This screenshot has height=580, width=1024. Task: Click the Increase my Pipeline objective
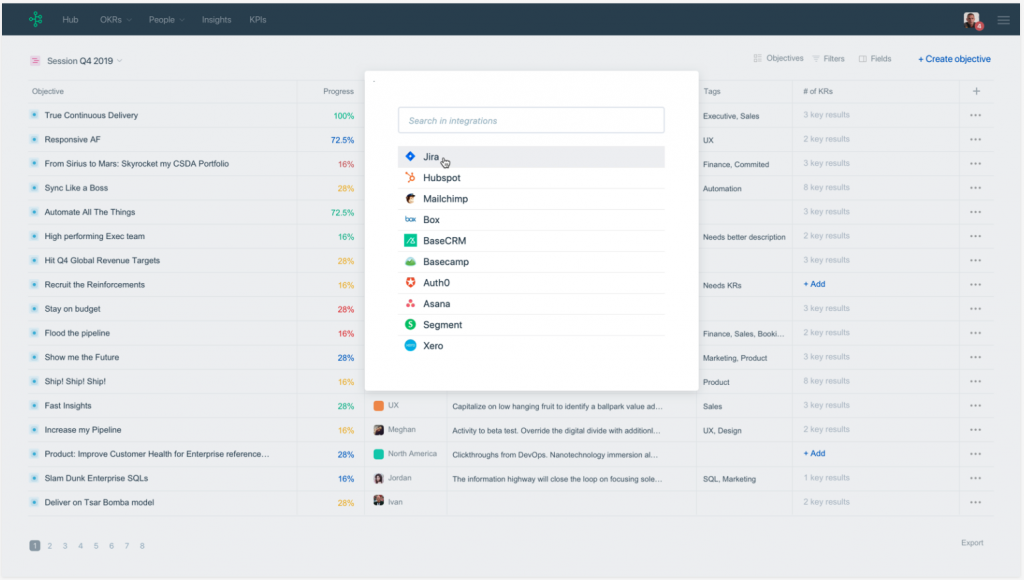tap(83, 430)
